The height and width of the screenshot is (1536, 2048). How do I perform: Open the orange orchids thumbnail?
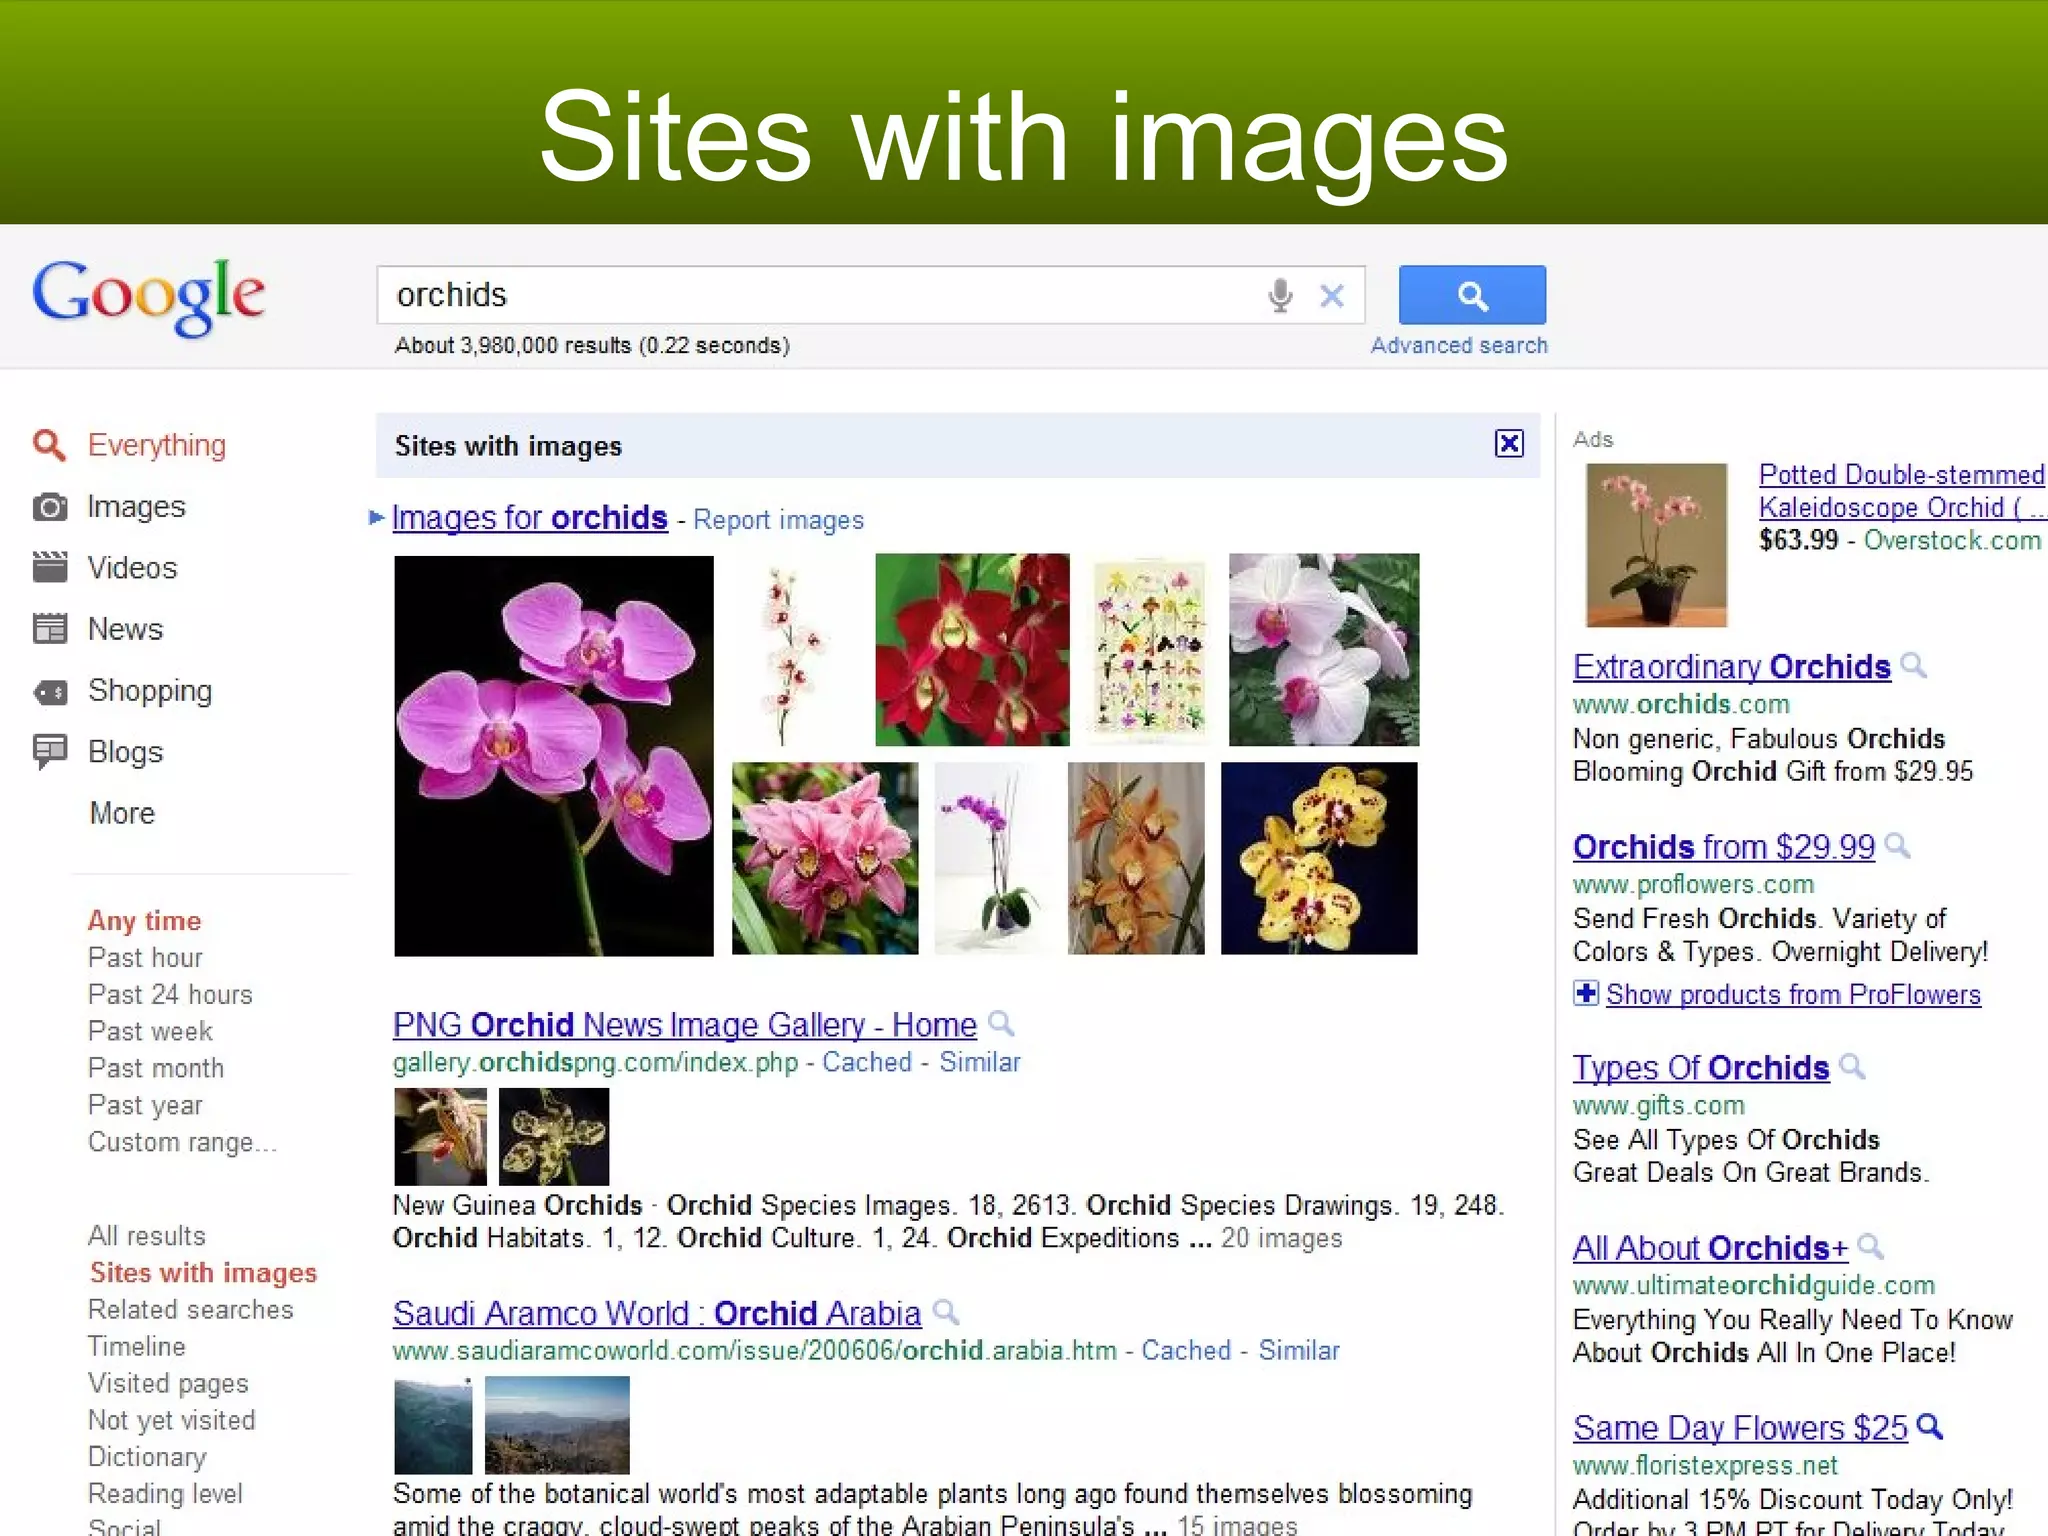click(x=1136, y=858)
